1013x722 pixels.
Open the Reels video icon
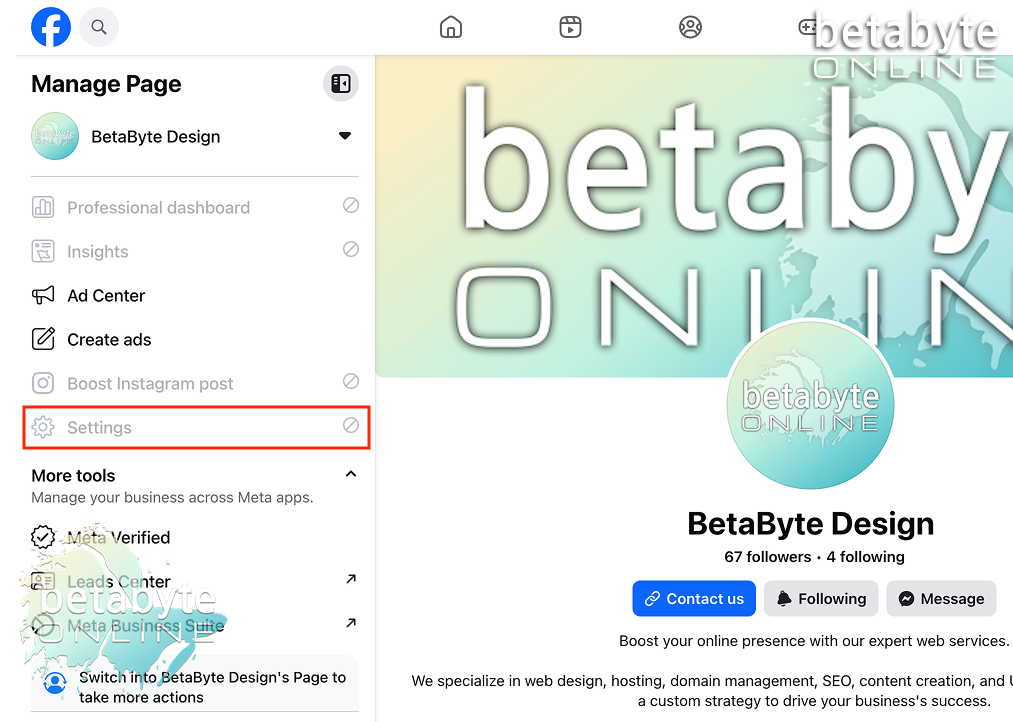[570, 27]
